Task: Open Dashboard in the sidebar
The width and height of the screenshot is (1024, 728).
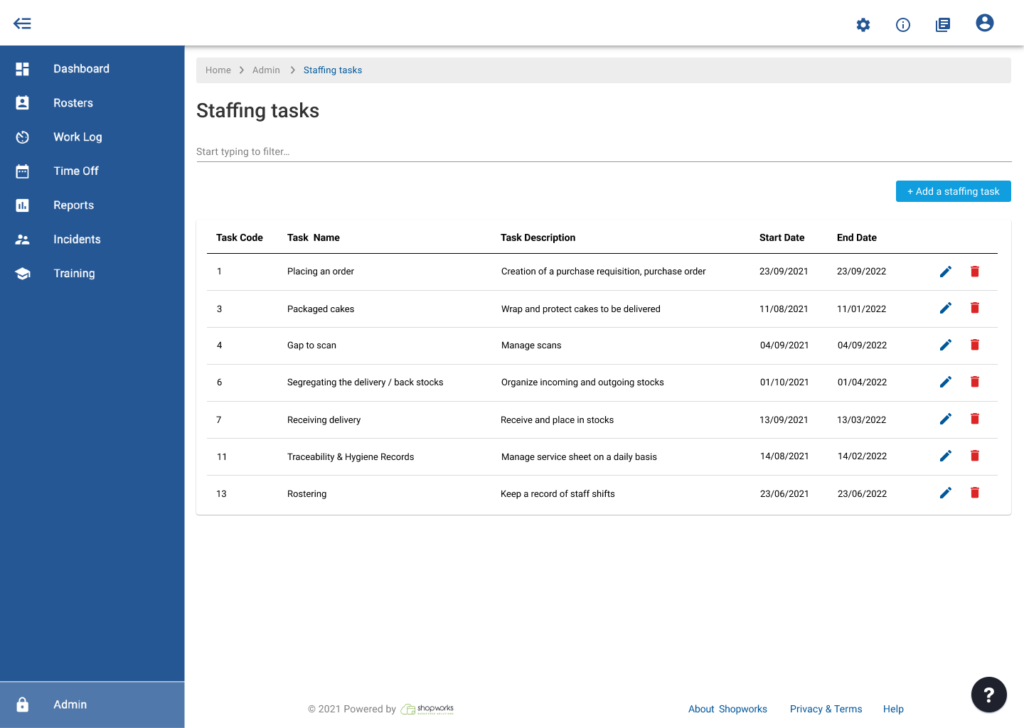Action: [81, 69]
